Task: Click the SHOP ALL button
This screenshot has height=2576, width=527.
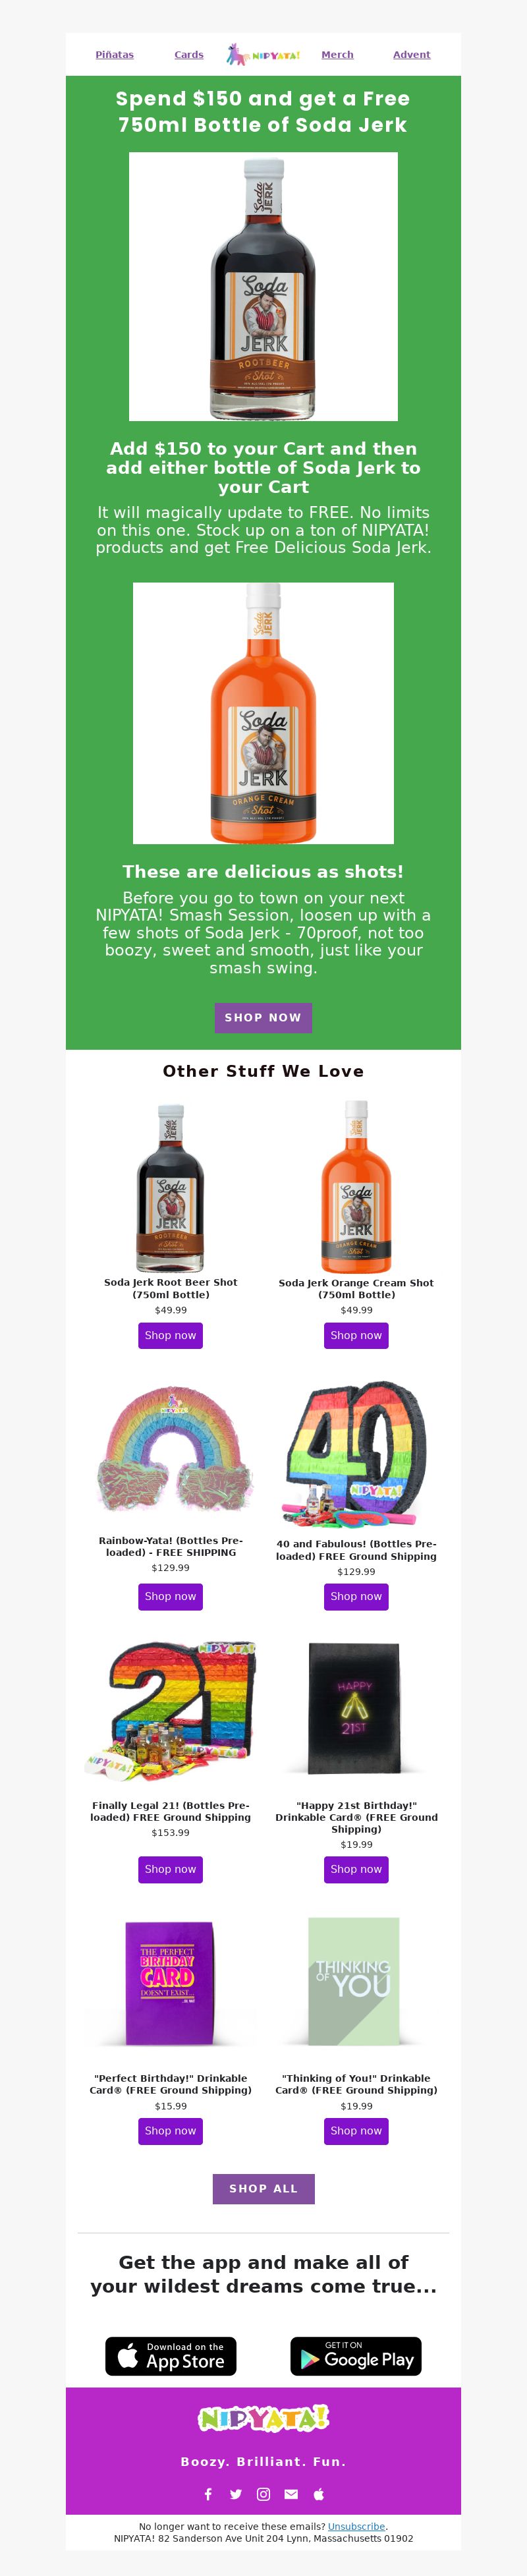Action: click(264, 2188)
